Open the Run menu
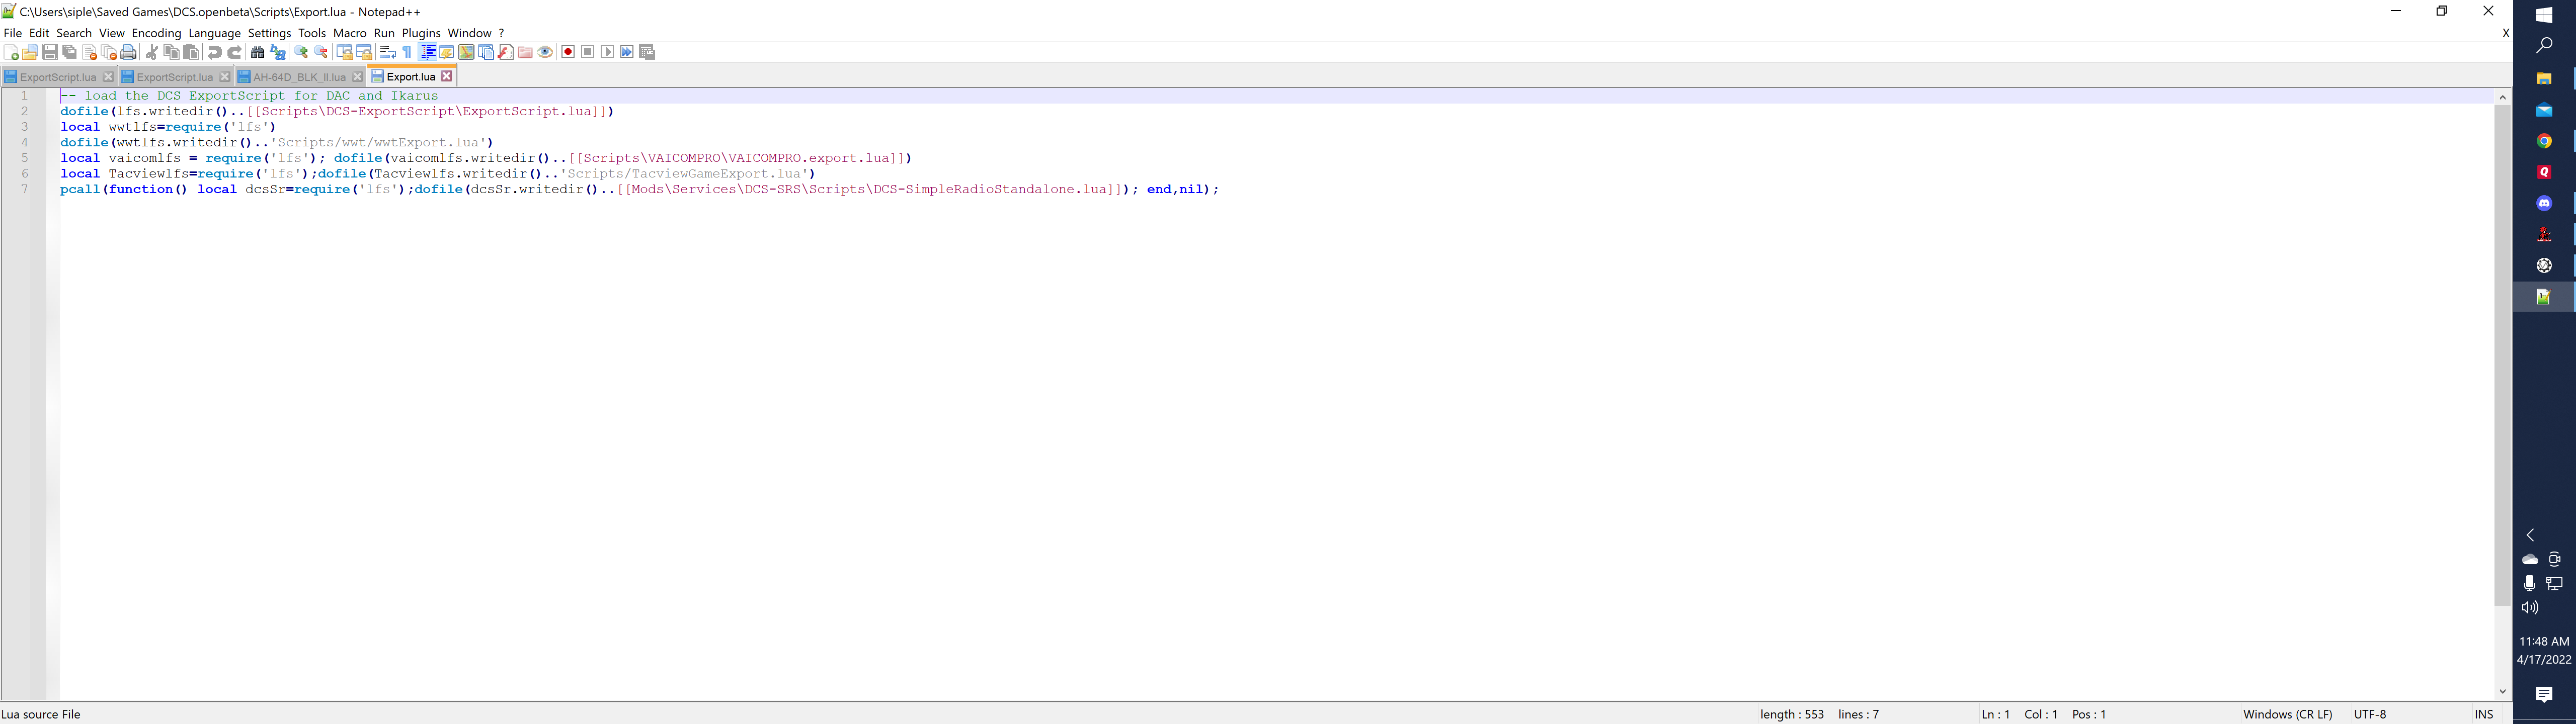 (384, 33)
